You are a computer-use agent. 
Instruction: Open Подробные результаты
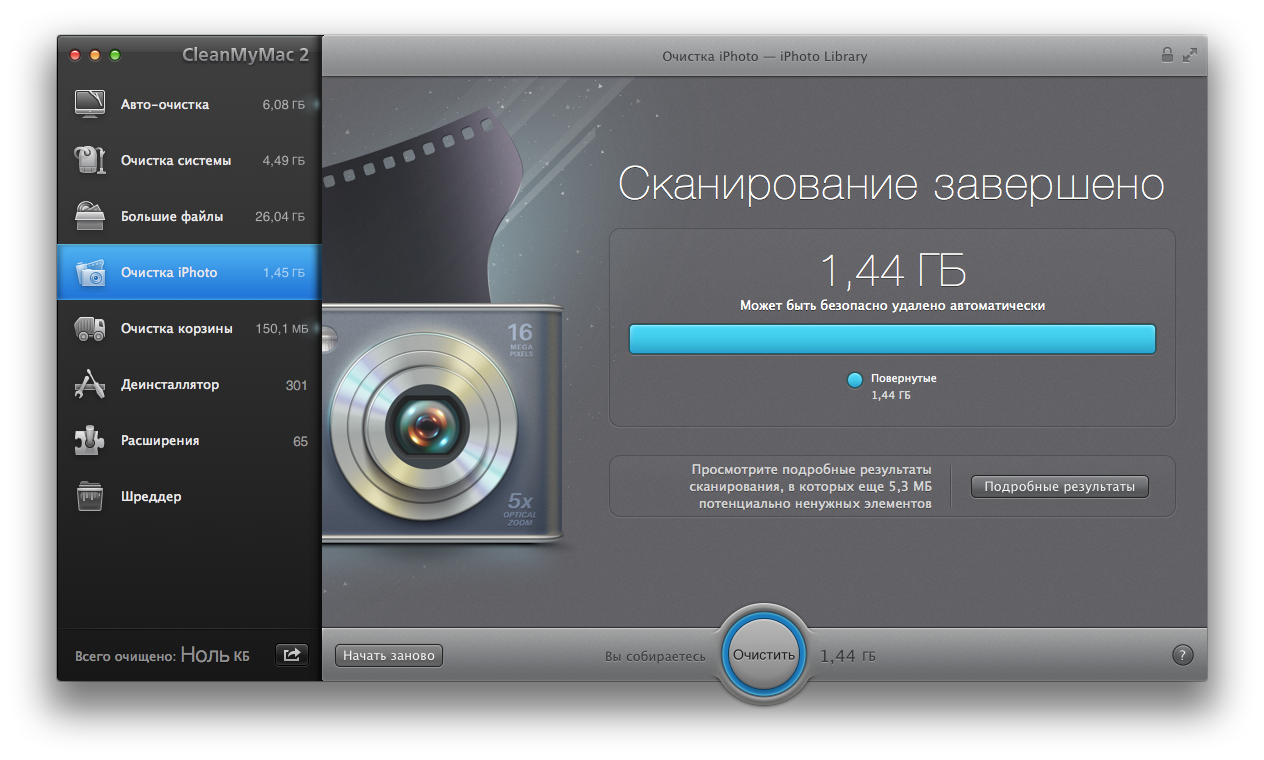[1060, 487]
